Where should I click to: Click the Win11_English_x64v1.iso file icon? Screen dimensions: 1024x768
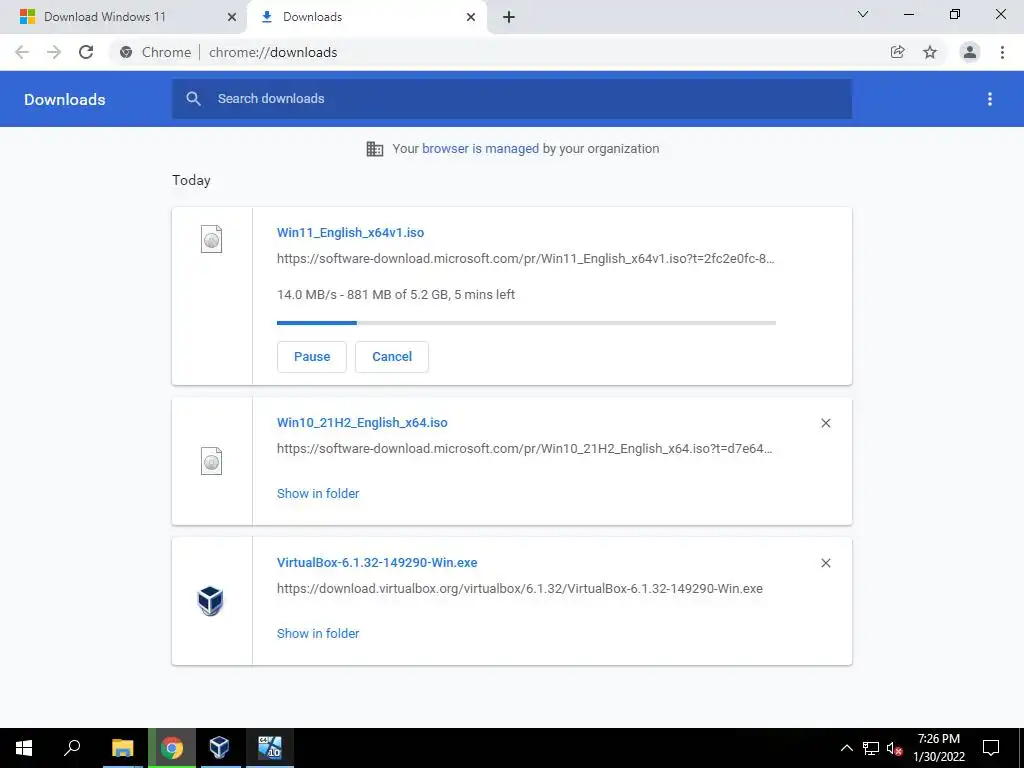[211, 239]
